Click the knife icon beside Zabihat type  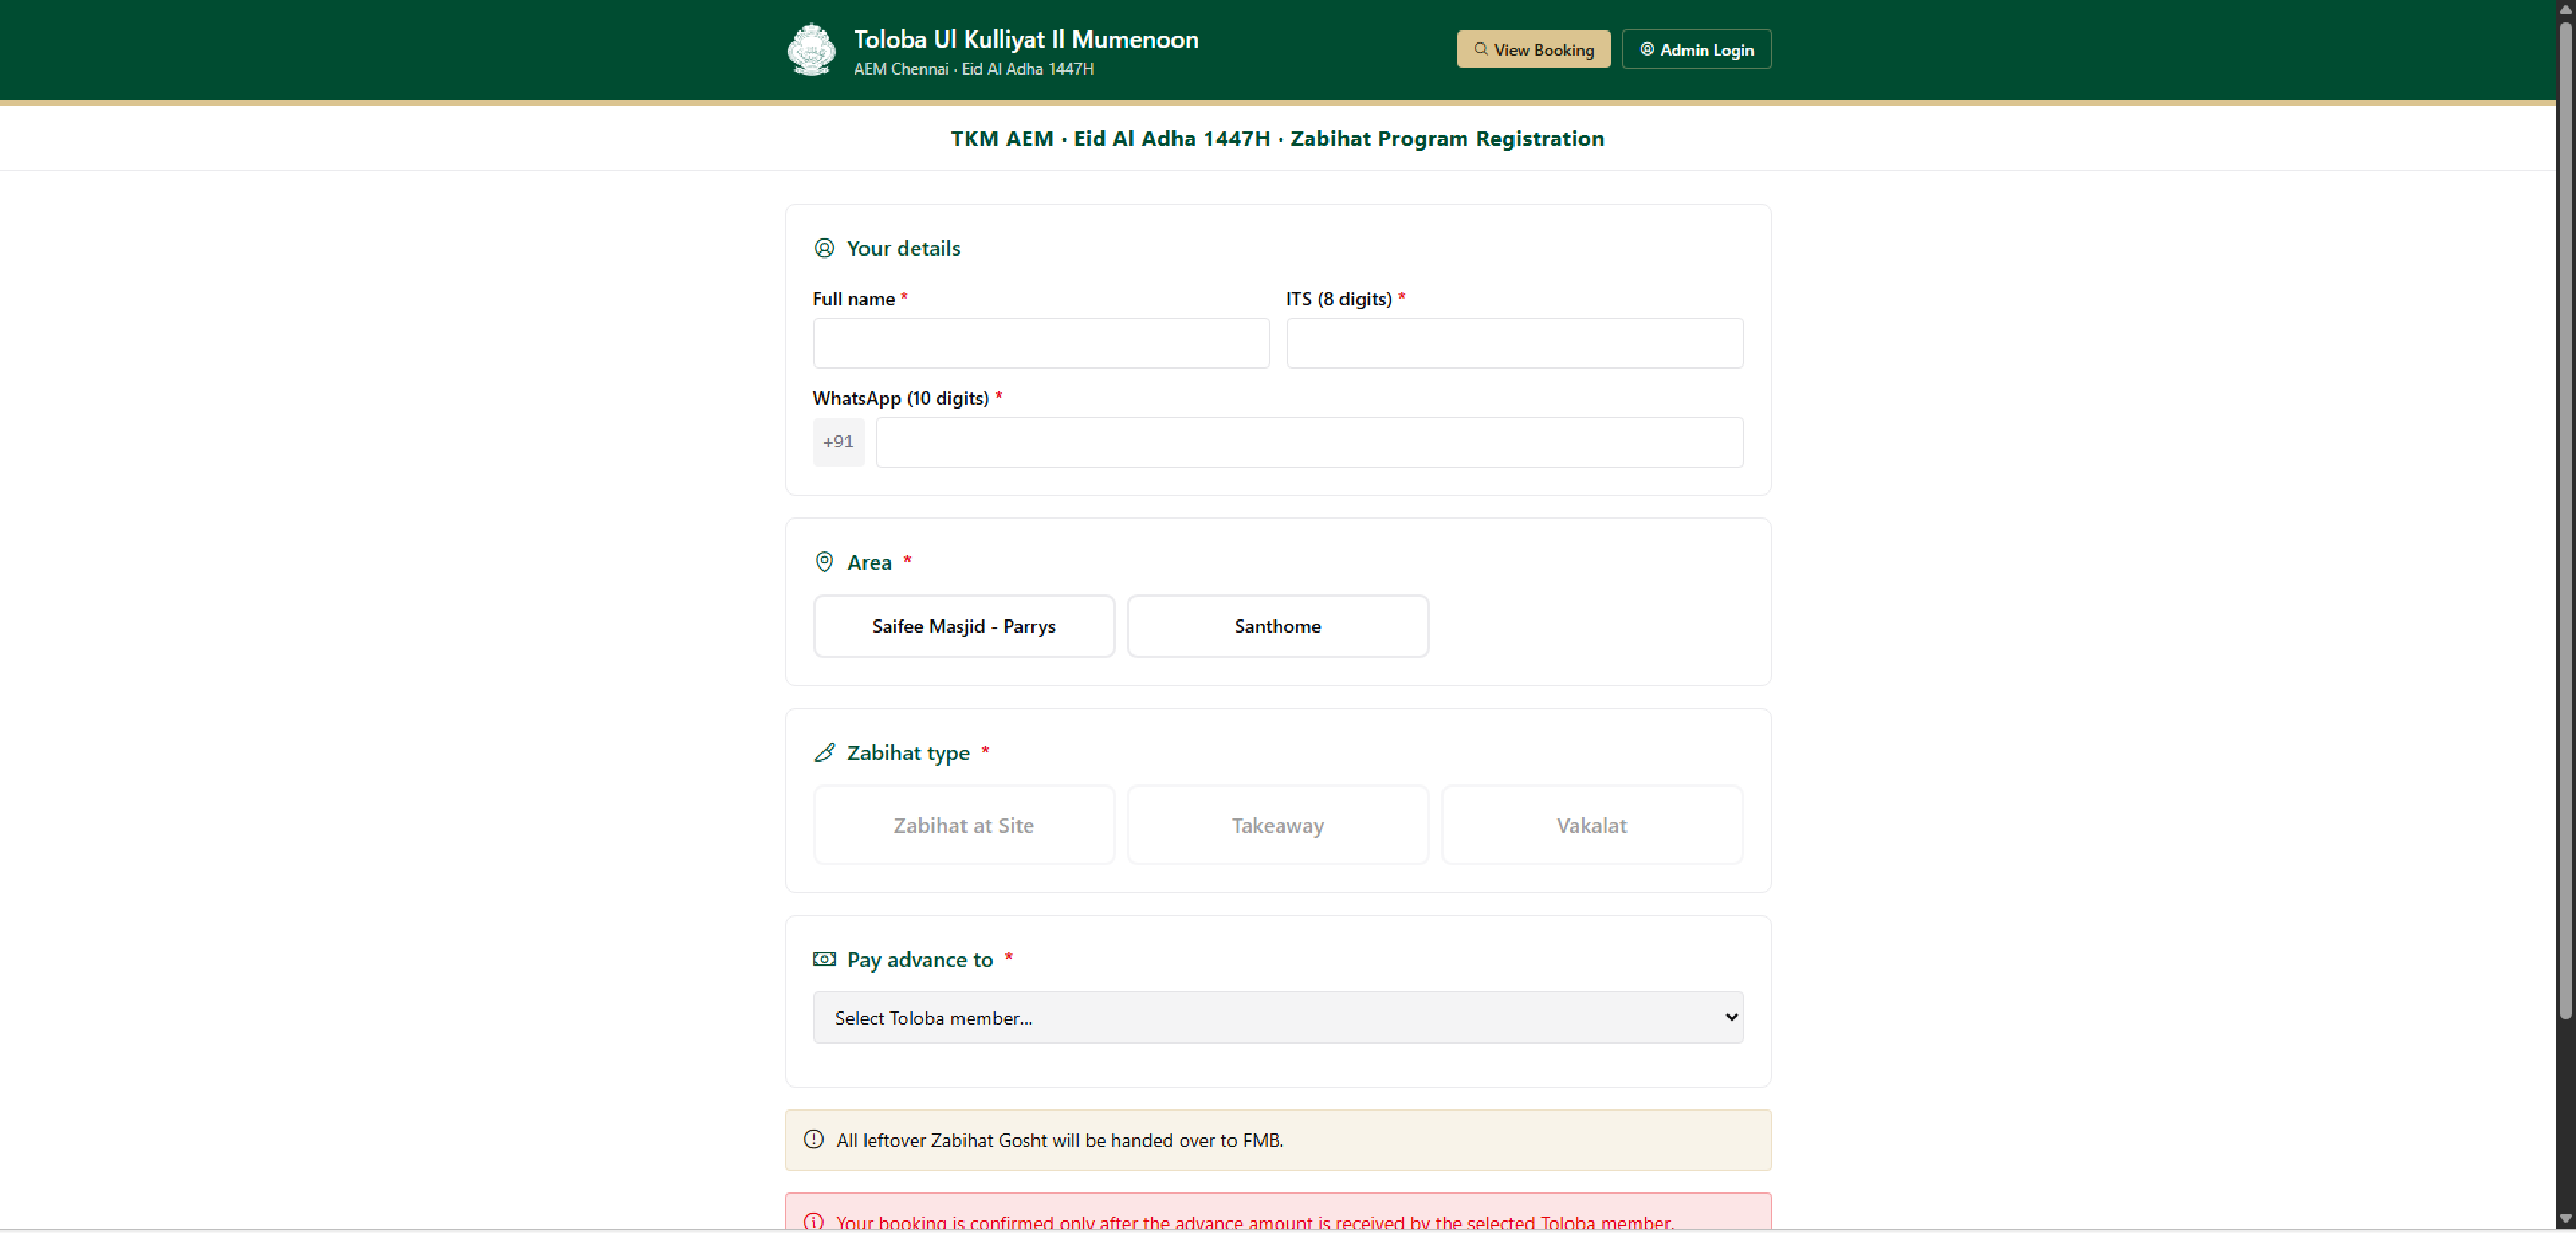coord(824,753)
